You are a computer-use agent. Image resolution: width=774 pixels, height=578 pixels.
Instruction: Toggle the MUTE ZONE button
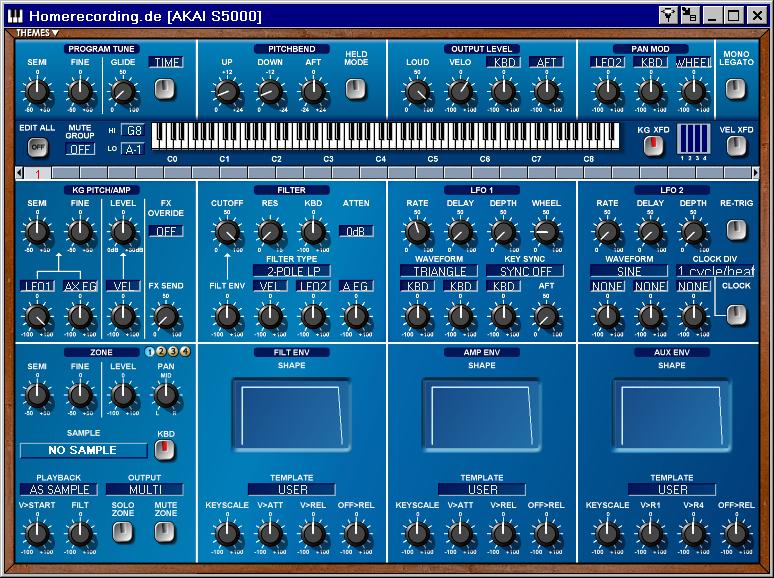point(165,532)
